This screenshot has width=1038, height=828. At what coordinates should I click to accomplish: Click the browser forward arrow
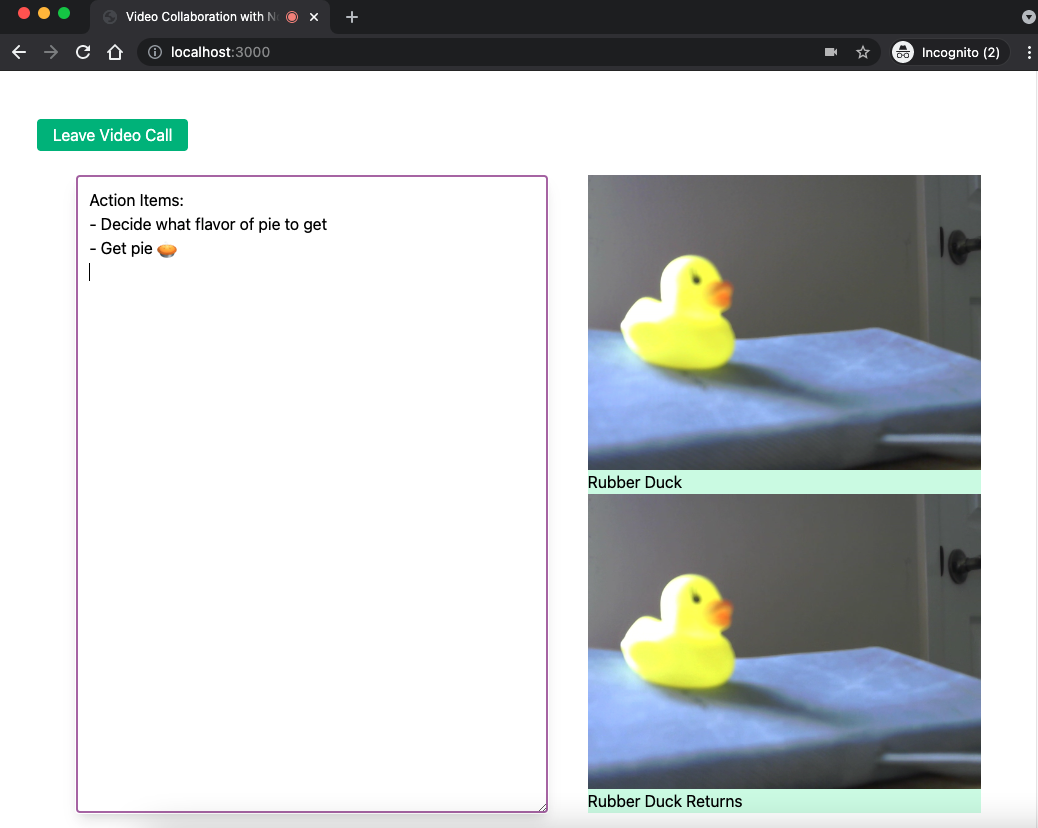pyautogui.click(x=51, y=52)
